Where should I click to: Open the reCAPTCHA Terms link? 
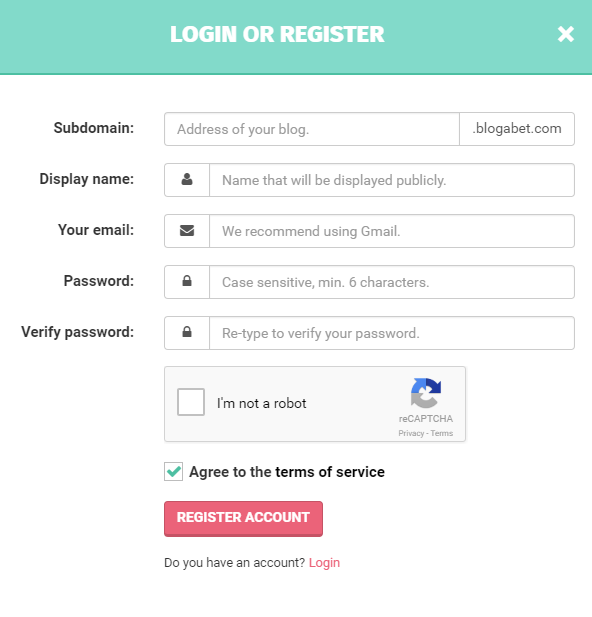(442, 433)
